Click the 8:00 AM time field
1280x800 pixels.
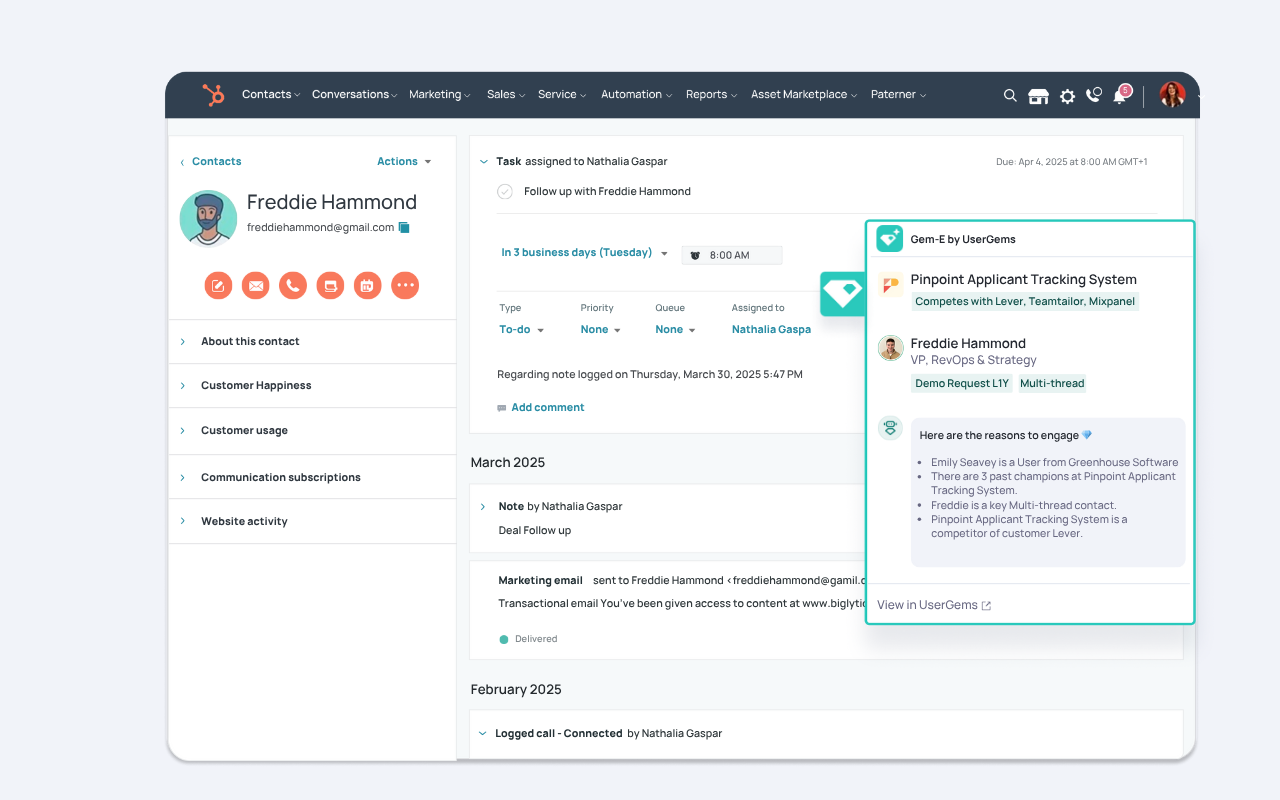click(732, 255)
